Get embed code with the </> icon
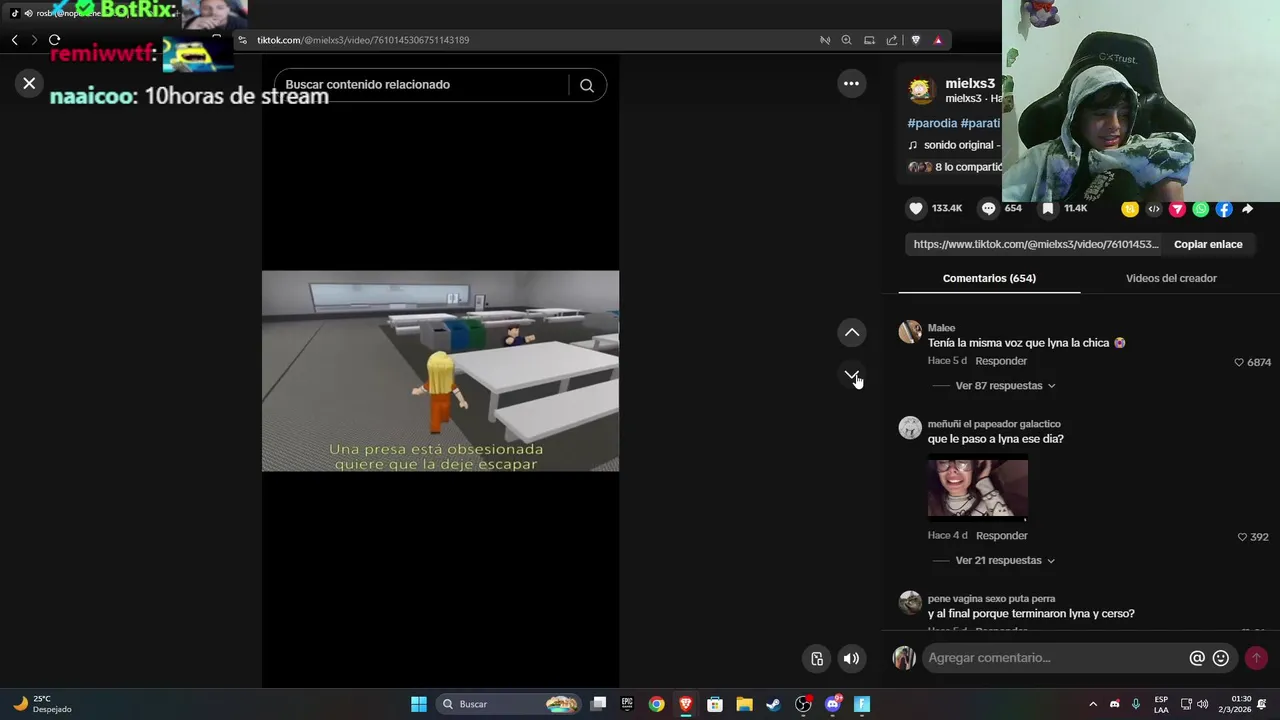 (x=1154, y=209)
